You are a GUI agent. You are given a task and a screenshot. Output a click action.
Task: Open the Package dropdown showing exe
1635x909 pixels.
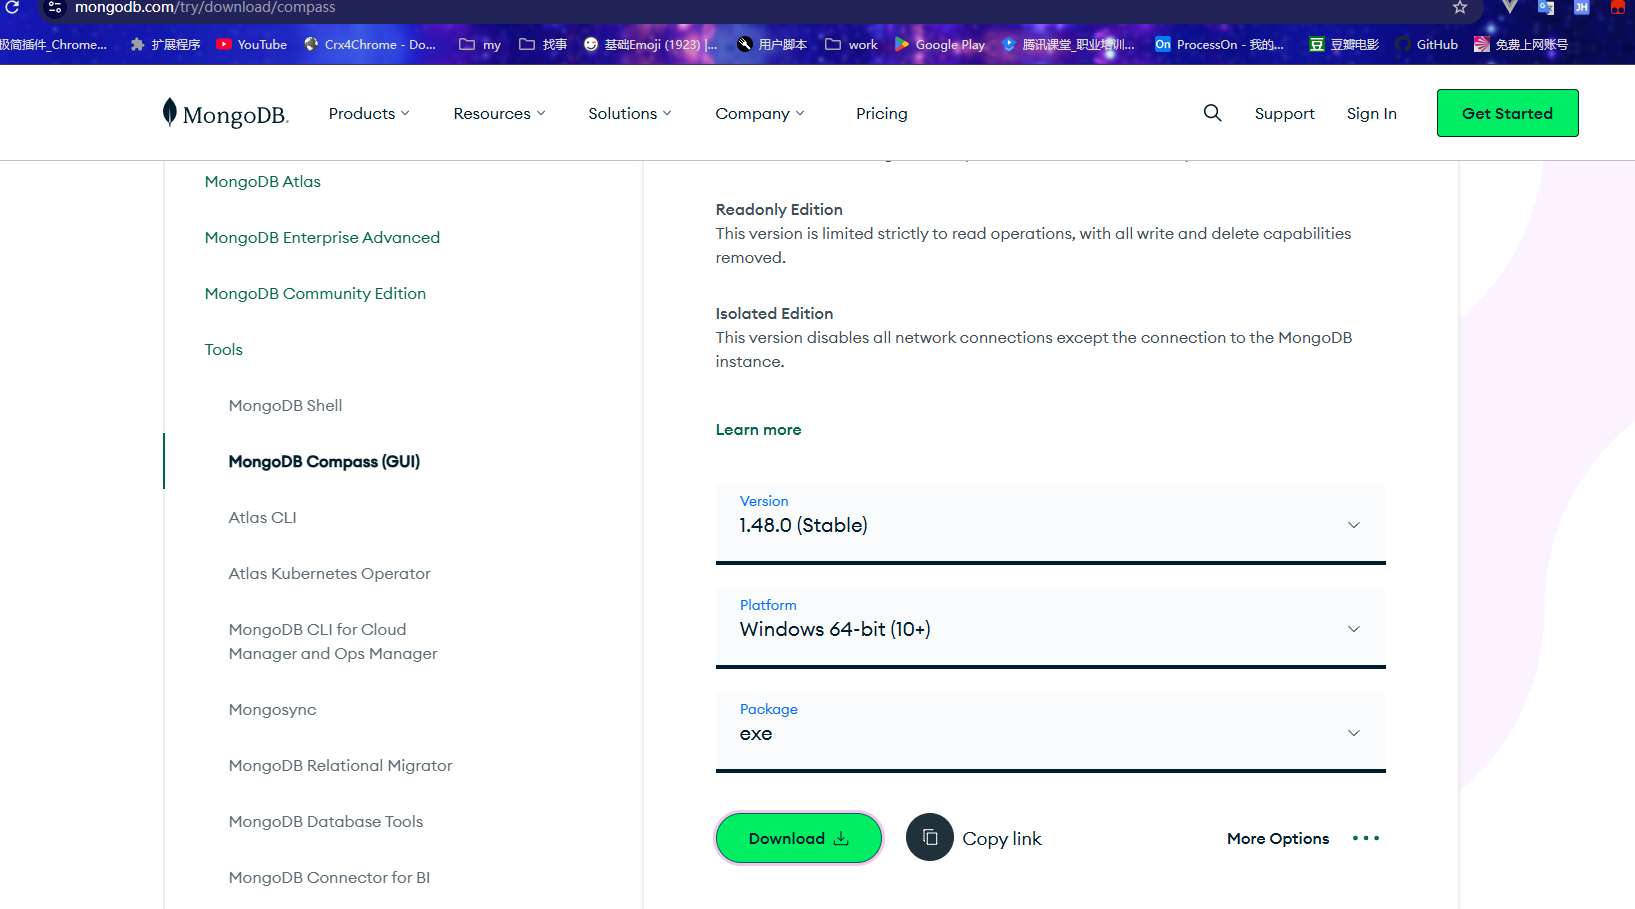(x=1051, y=732)
